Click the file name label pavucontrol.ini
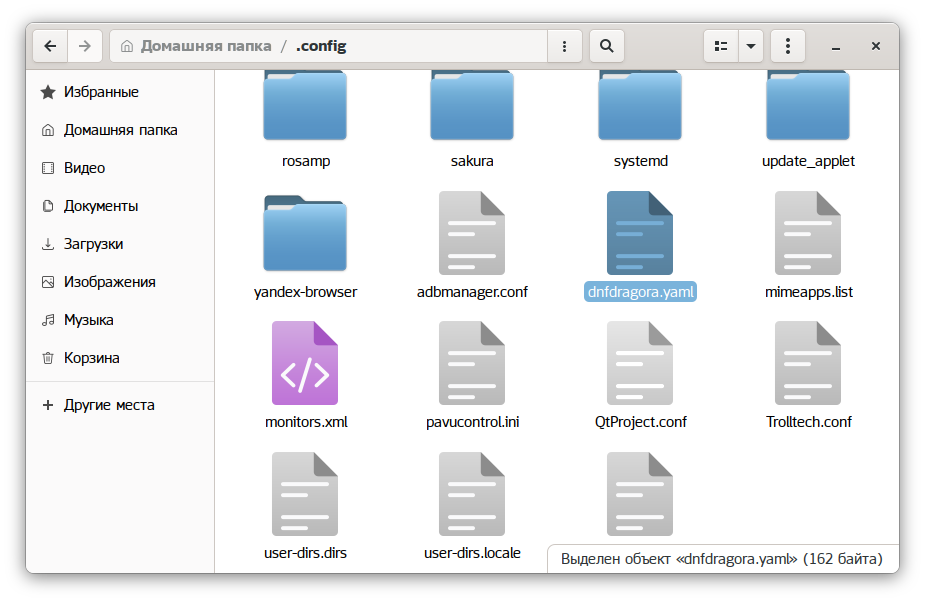The width and height of the screenshot is (925, 602). [473, 422]
